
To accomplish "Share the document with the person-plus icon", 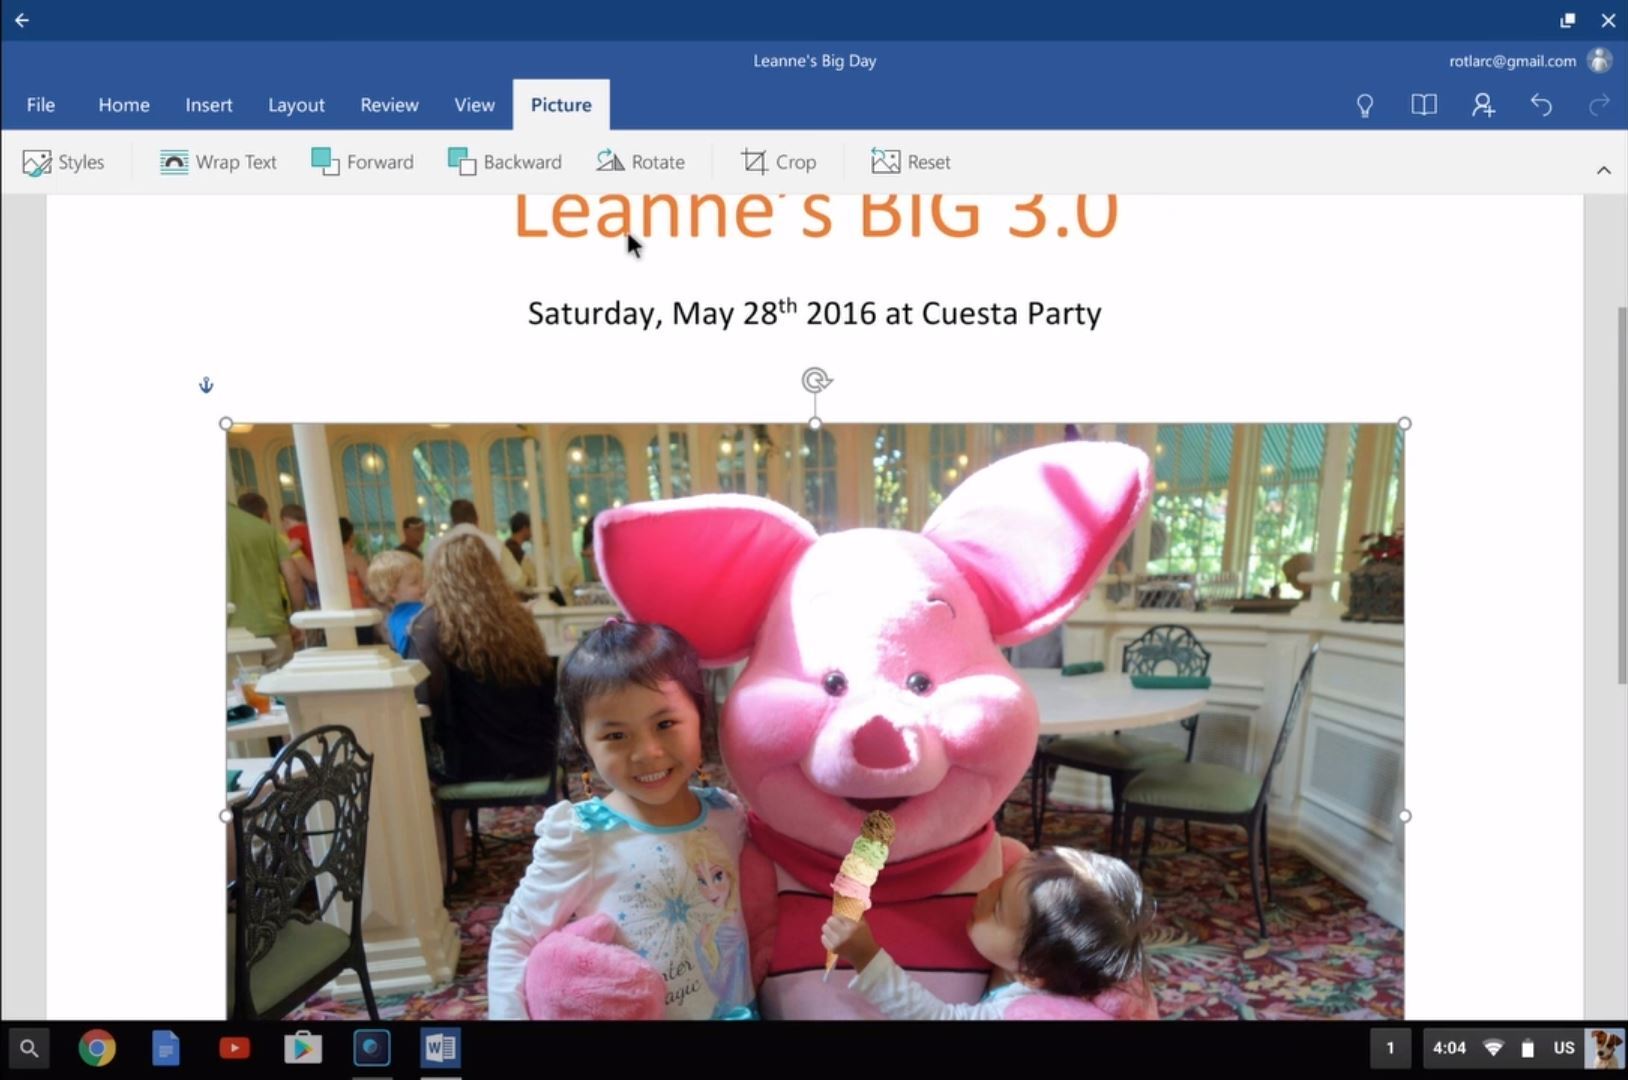I will (x=1483, y=105).
